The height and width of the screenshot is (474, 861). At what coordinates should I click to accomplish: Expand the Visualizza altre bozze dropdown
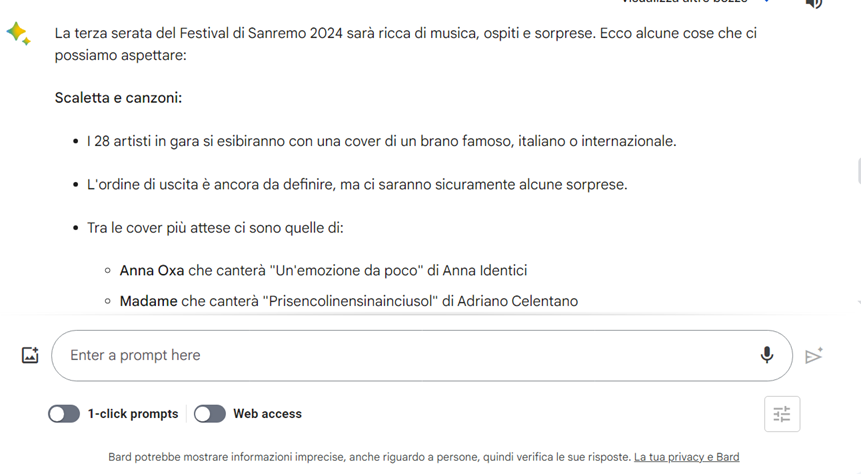coord(767,2)
